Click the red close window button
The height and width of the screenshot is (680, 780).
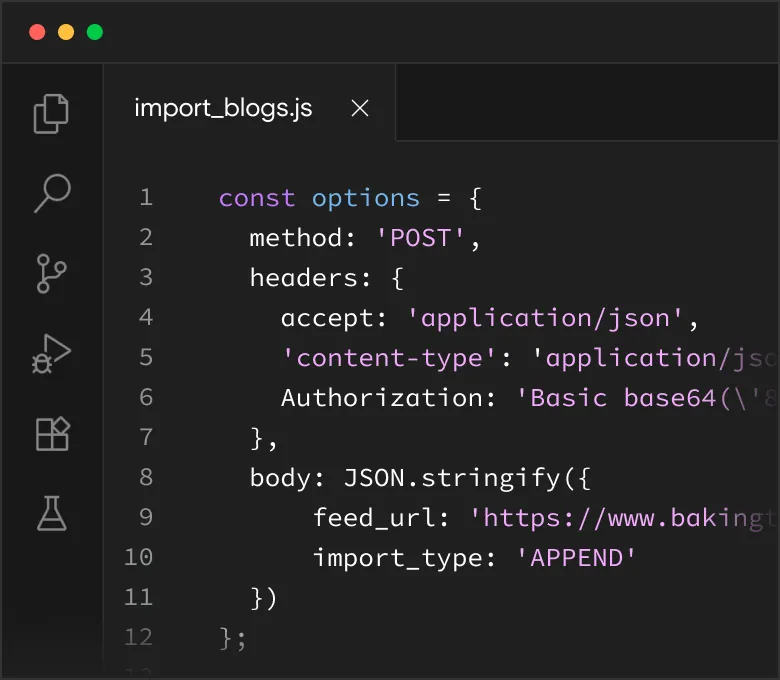click(x=37, y=32)
